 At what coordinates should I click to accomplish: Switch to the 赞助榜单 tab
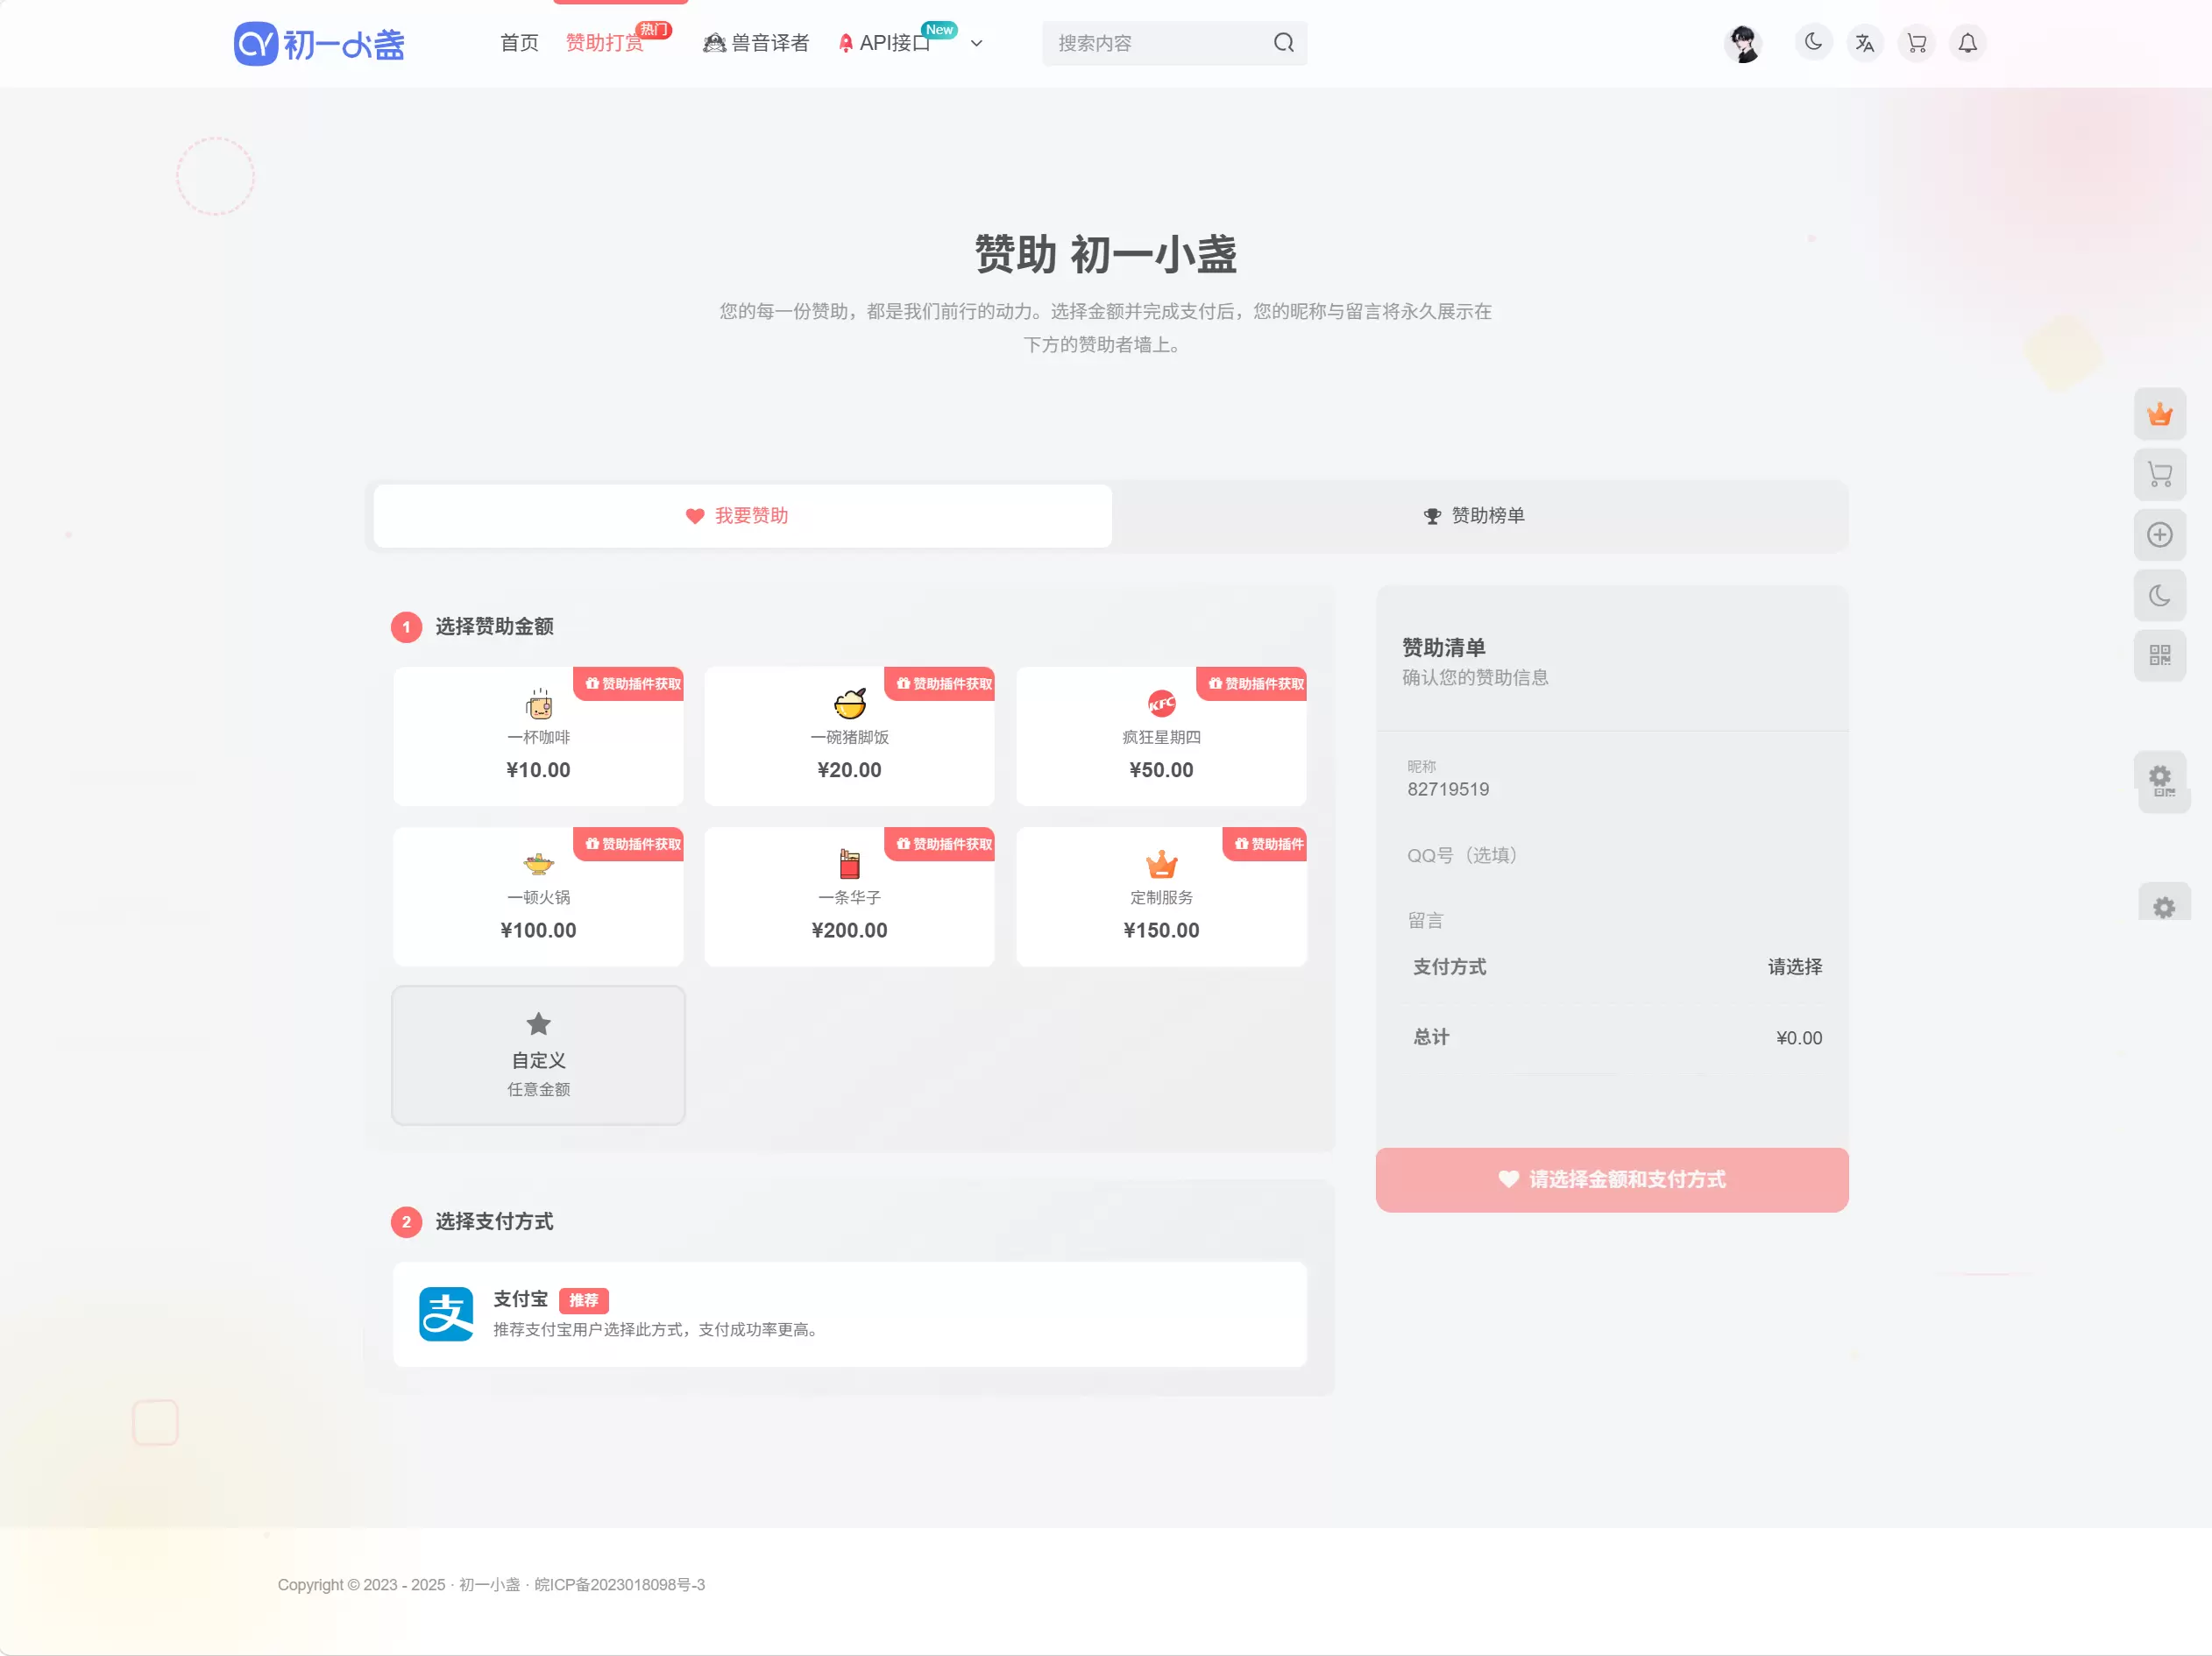pos(1474,516)
